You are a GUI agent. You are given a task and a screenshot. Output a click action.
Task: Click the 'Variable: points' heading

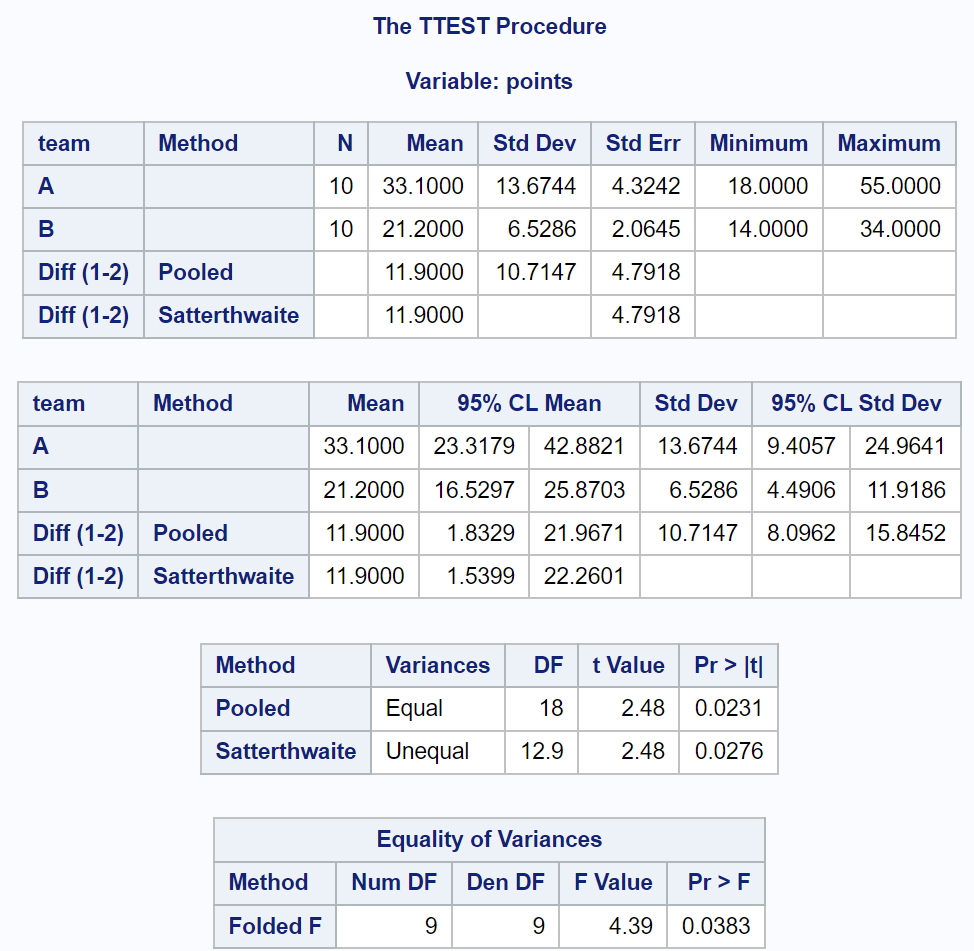click(x=489, y=81)
